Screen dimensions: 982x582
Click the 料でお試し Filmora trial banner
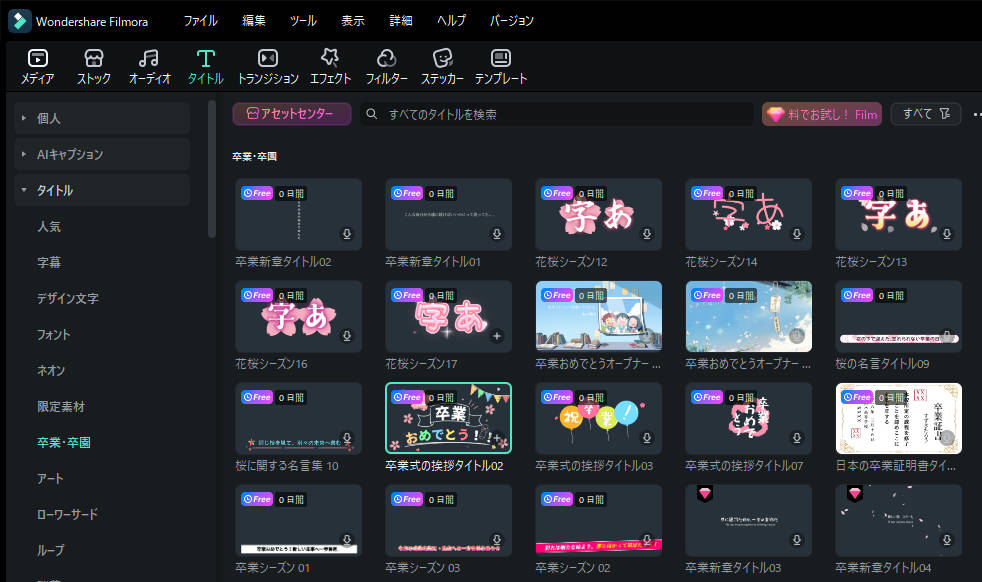[x=821, y=113]
